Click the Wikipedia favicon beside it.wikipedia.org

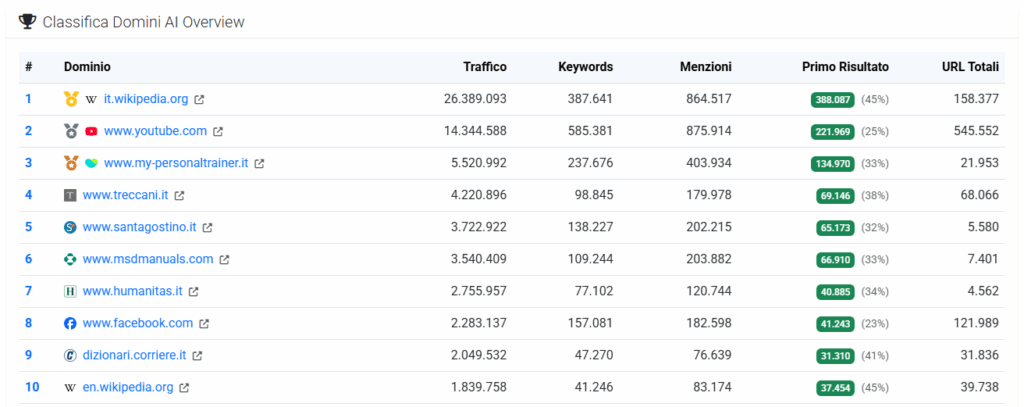click(91, 99)
